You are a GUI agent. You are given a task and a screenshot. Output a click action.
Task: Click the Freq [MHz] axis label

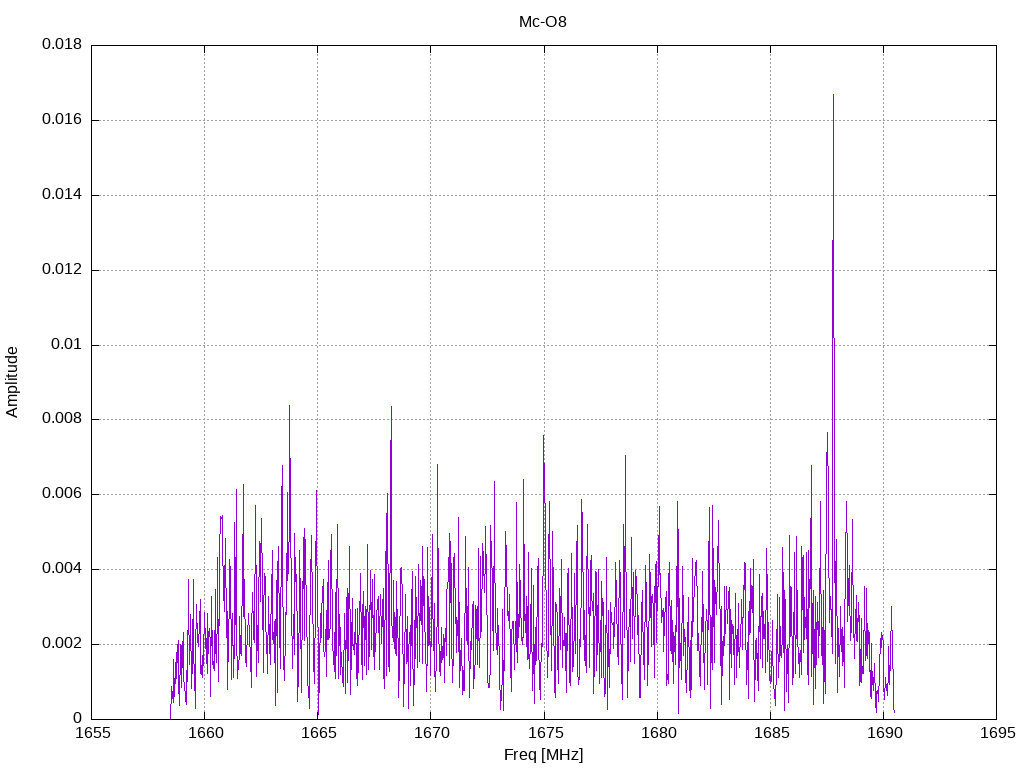[x=543, y=755]
